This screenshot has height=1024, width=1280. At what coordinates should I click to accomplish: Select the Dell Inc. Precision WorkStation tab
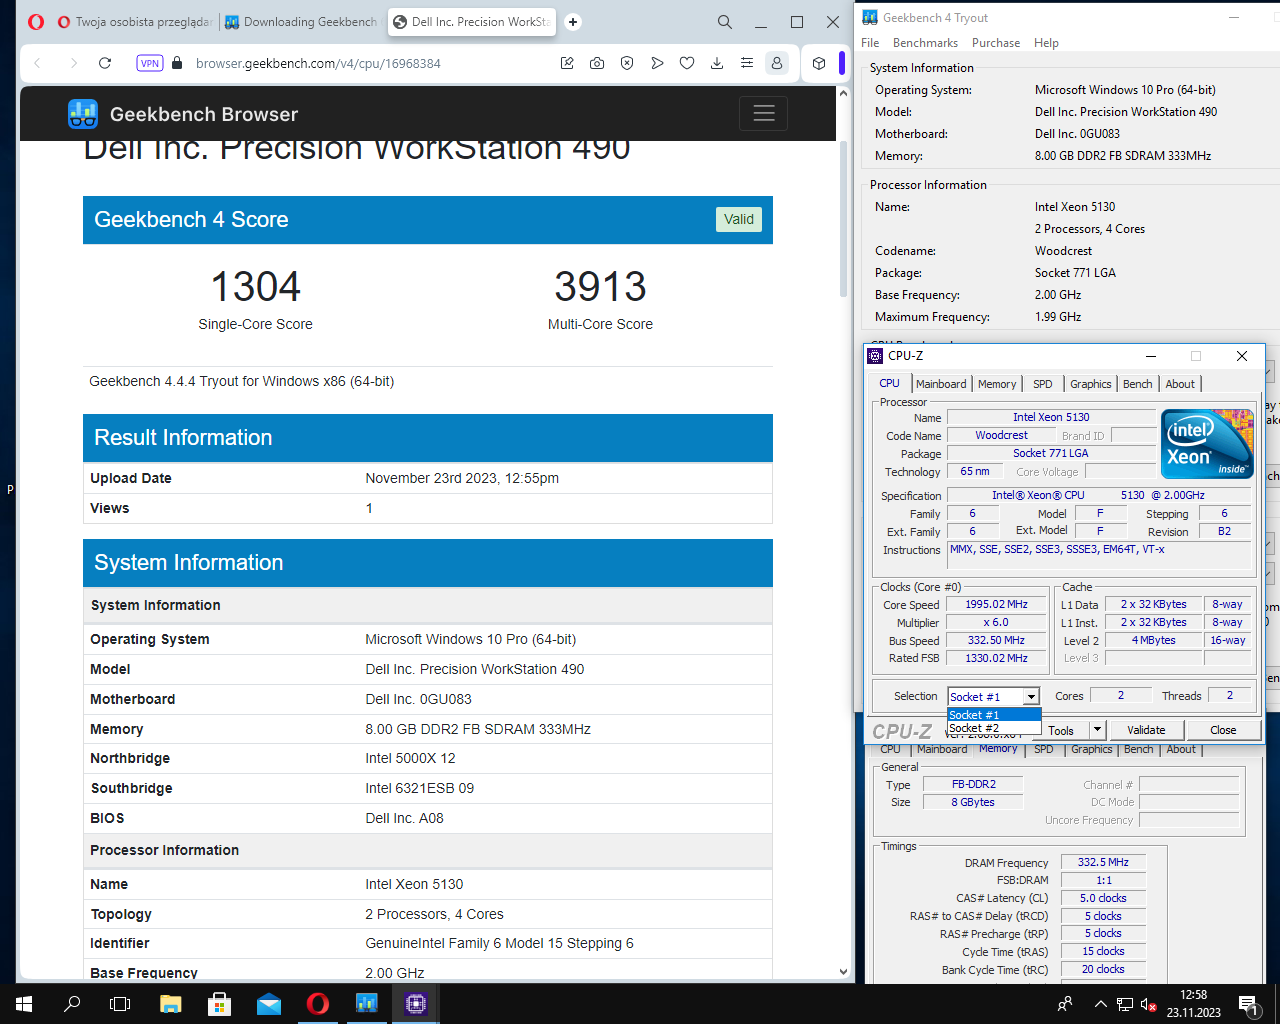[472, 22]
